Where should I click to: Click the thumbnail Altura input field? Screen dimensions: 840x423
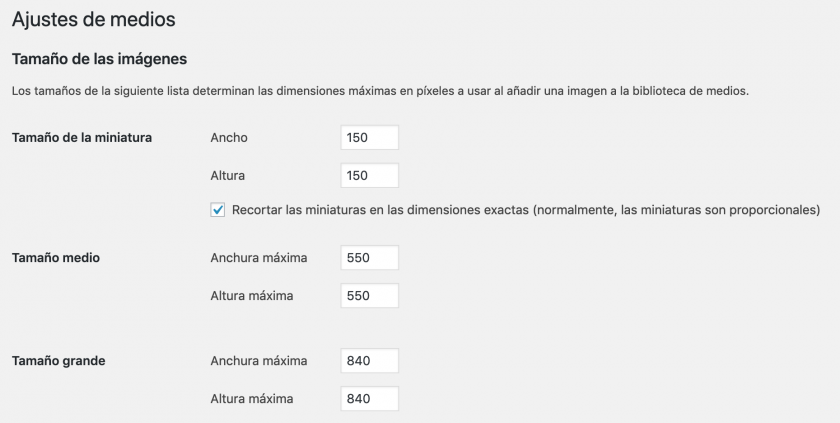coord(369,176)
